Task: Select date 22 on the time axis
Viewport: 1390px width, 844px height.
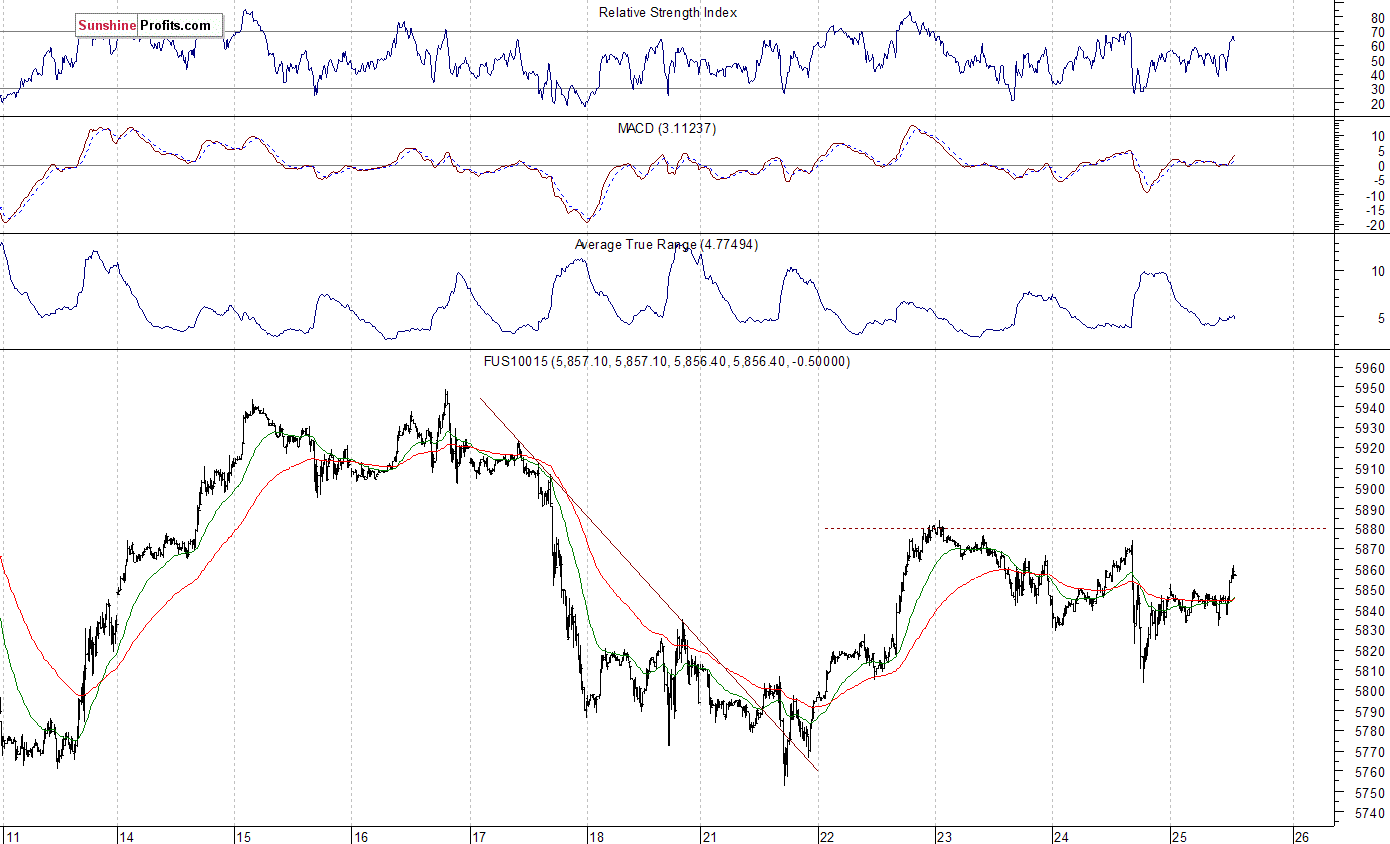Action: pyautogui.click(x=829, y=836)
